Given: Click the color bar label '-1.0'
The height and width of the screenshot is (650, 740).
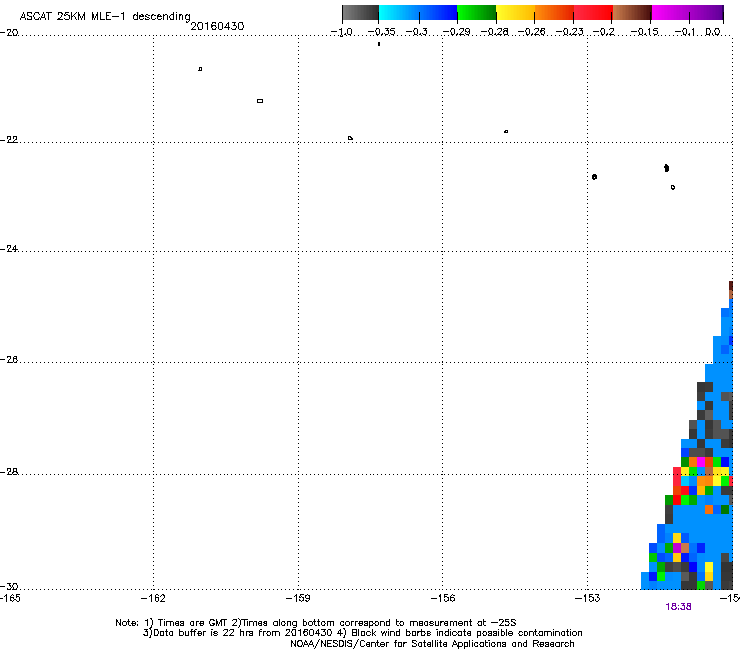Looking at the screenshot, I should point(341,32).
